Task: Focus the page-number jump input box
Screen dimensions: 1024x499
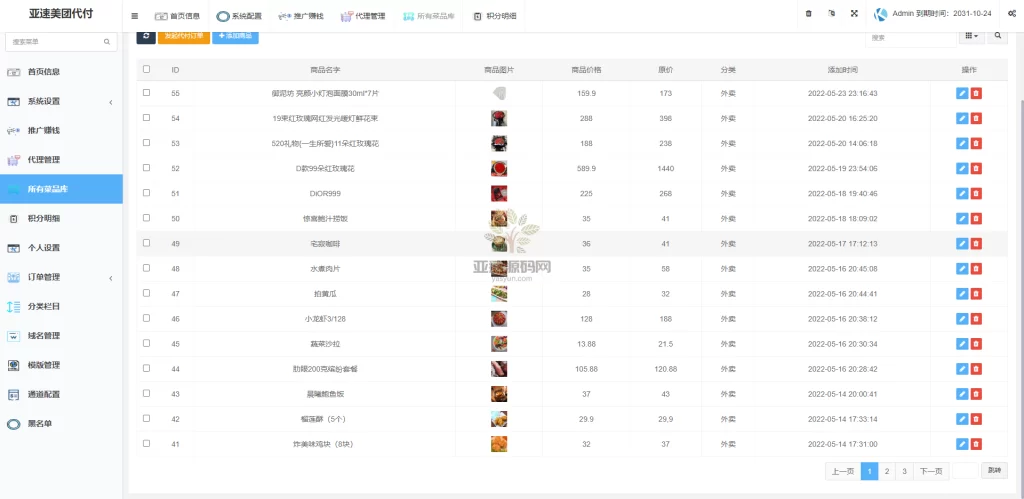Action: click(x=965, y=470)
